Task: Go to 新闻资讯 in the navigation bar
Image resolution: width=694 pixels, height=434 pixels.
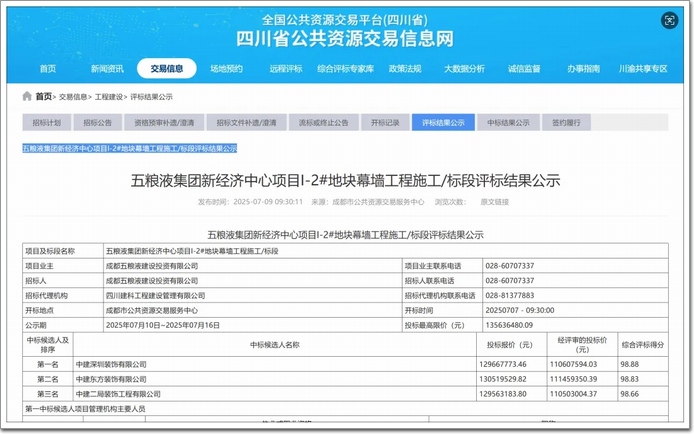Action: pos(107,69)
